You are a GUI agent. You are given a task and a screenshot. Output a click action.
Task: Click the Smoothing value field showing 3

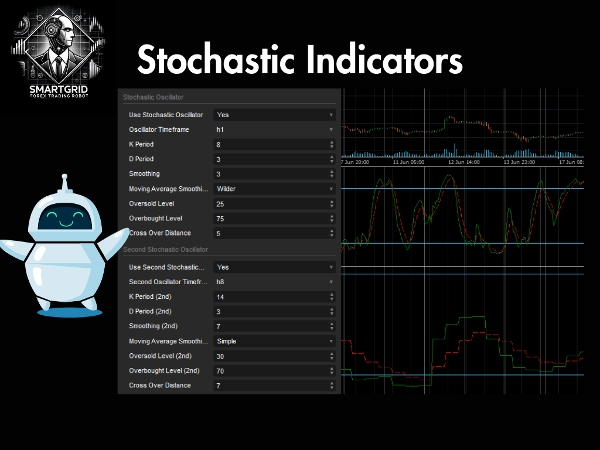pos(270,174)
